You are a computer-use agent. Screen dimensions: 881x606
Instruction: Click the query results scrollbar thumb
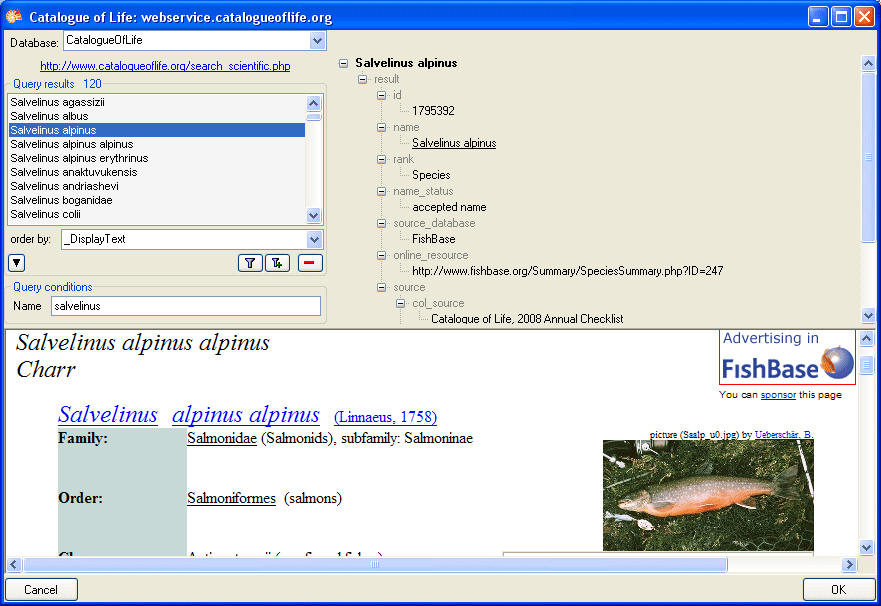(x=314, y=116)
